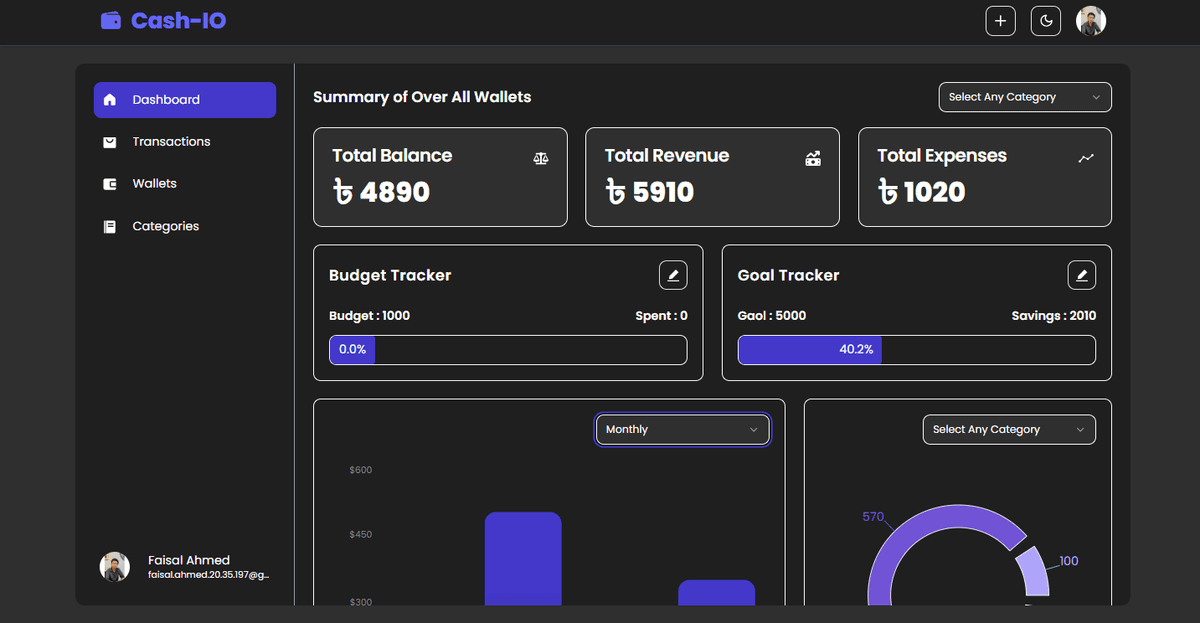Open the profile avatar in the top bar

click(1090, 21)
